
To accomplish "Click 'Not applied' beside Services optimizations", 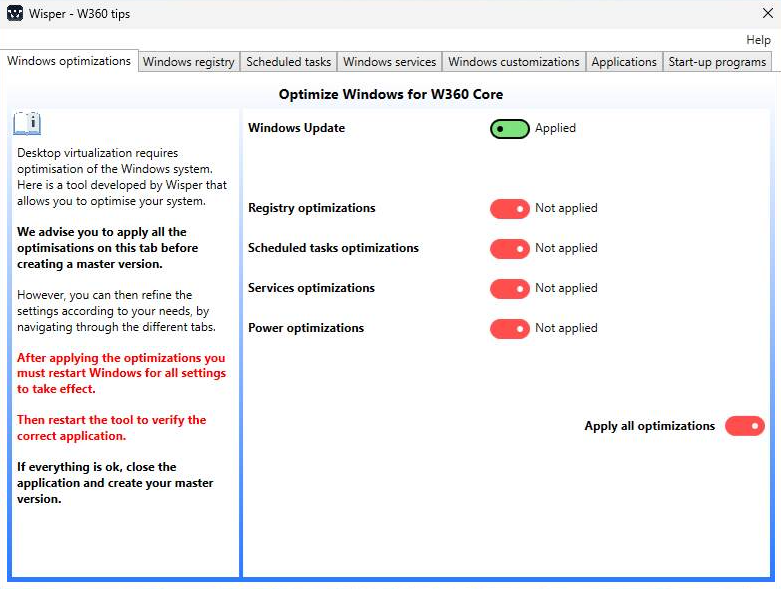I will [x=566, y=288].
